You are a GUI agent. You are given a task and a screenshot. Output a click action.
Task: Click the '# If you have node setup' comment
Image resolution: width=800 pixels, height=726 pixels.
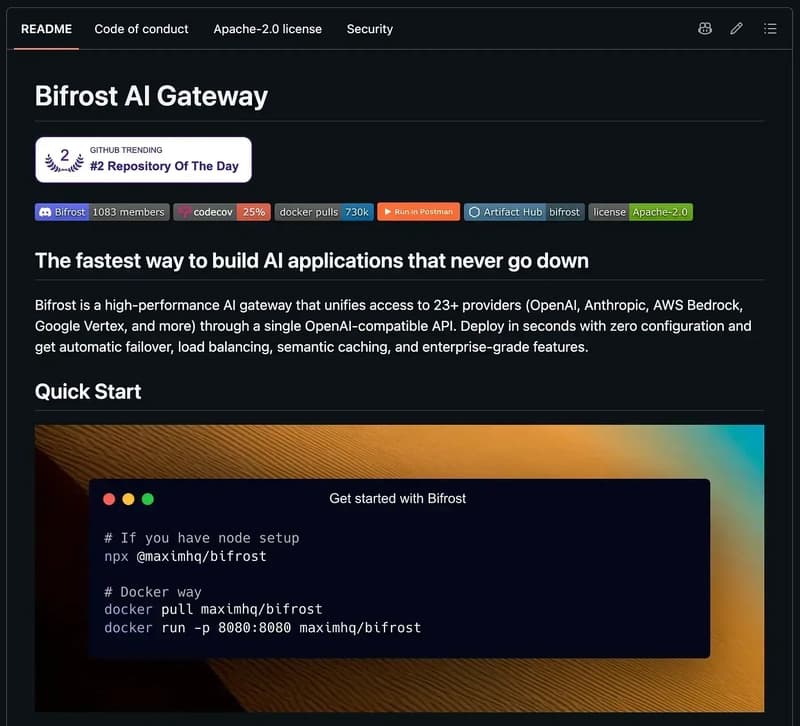[202, 538]
